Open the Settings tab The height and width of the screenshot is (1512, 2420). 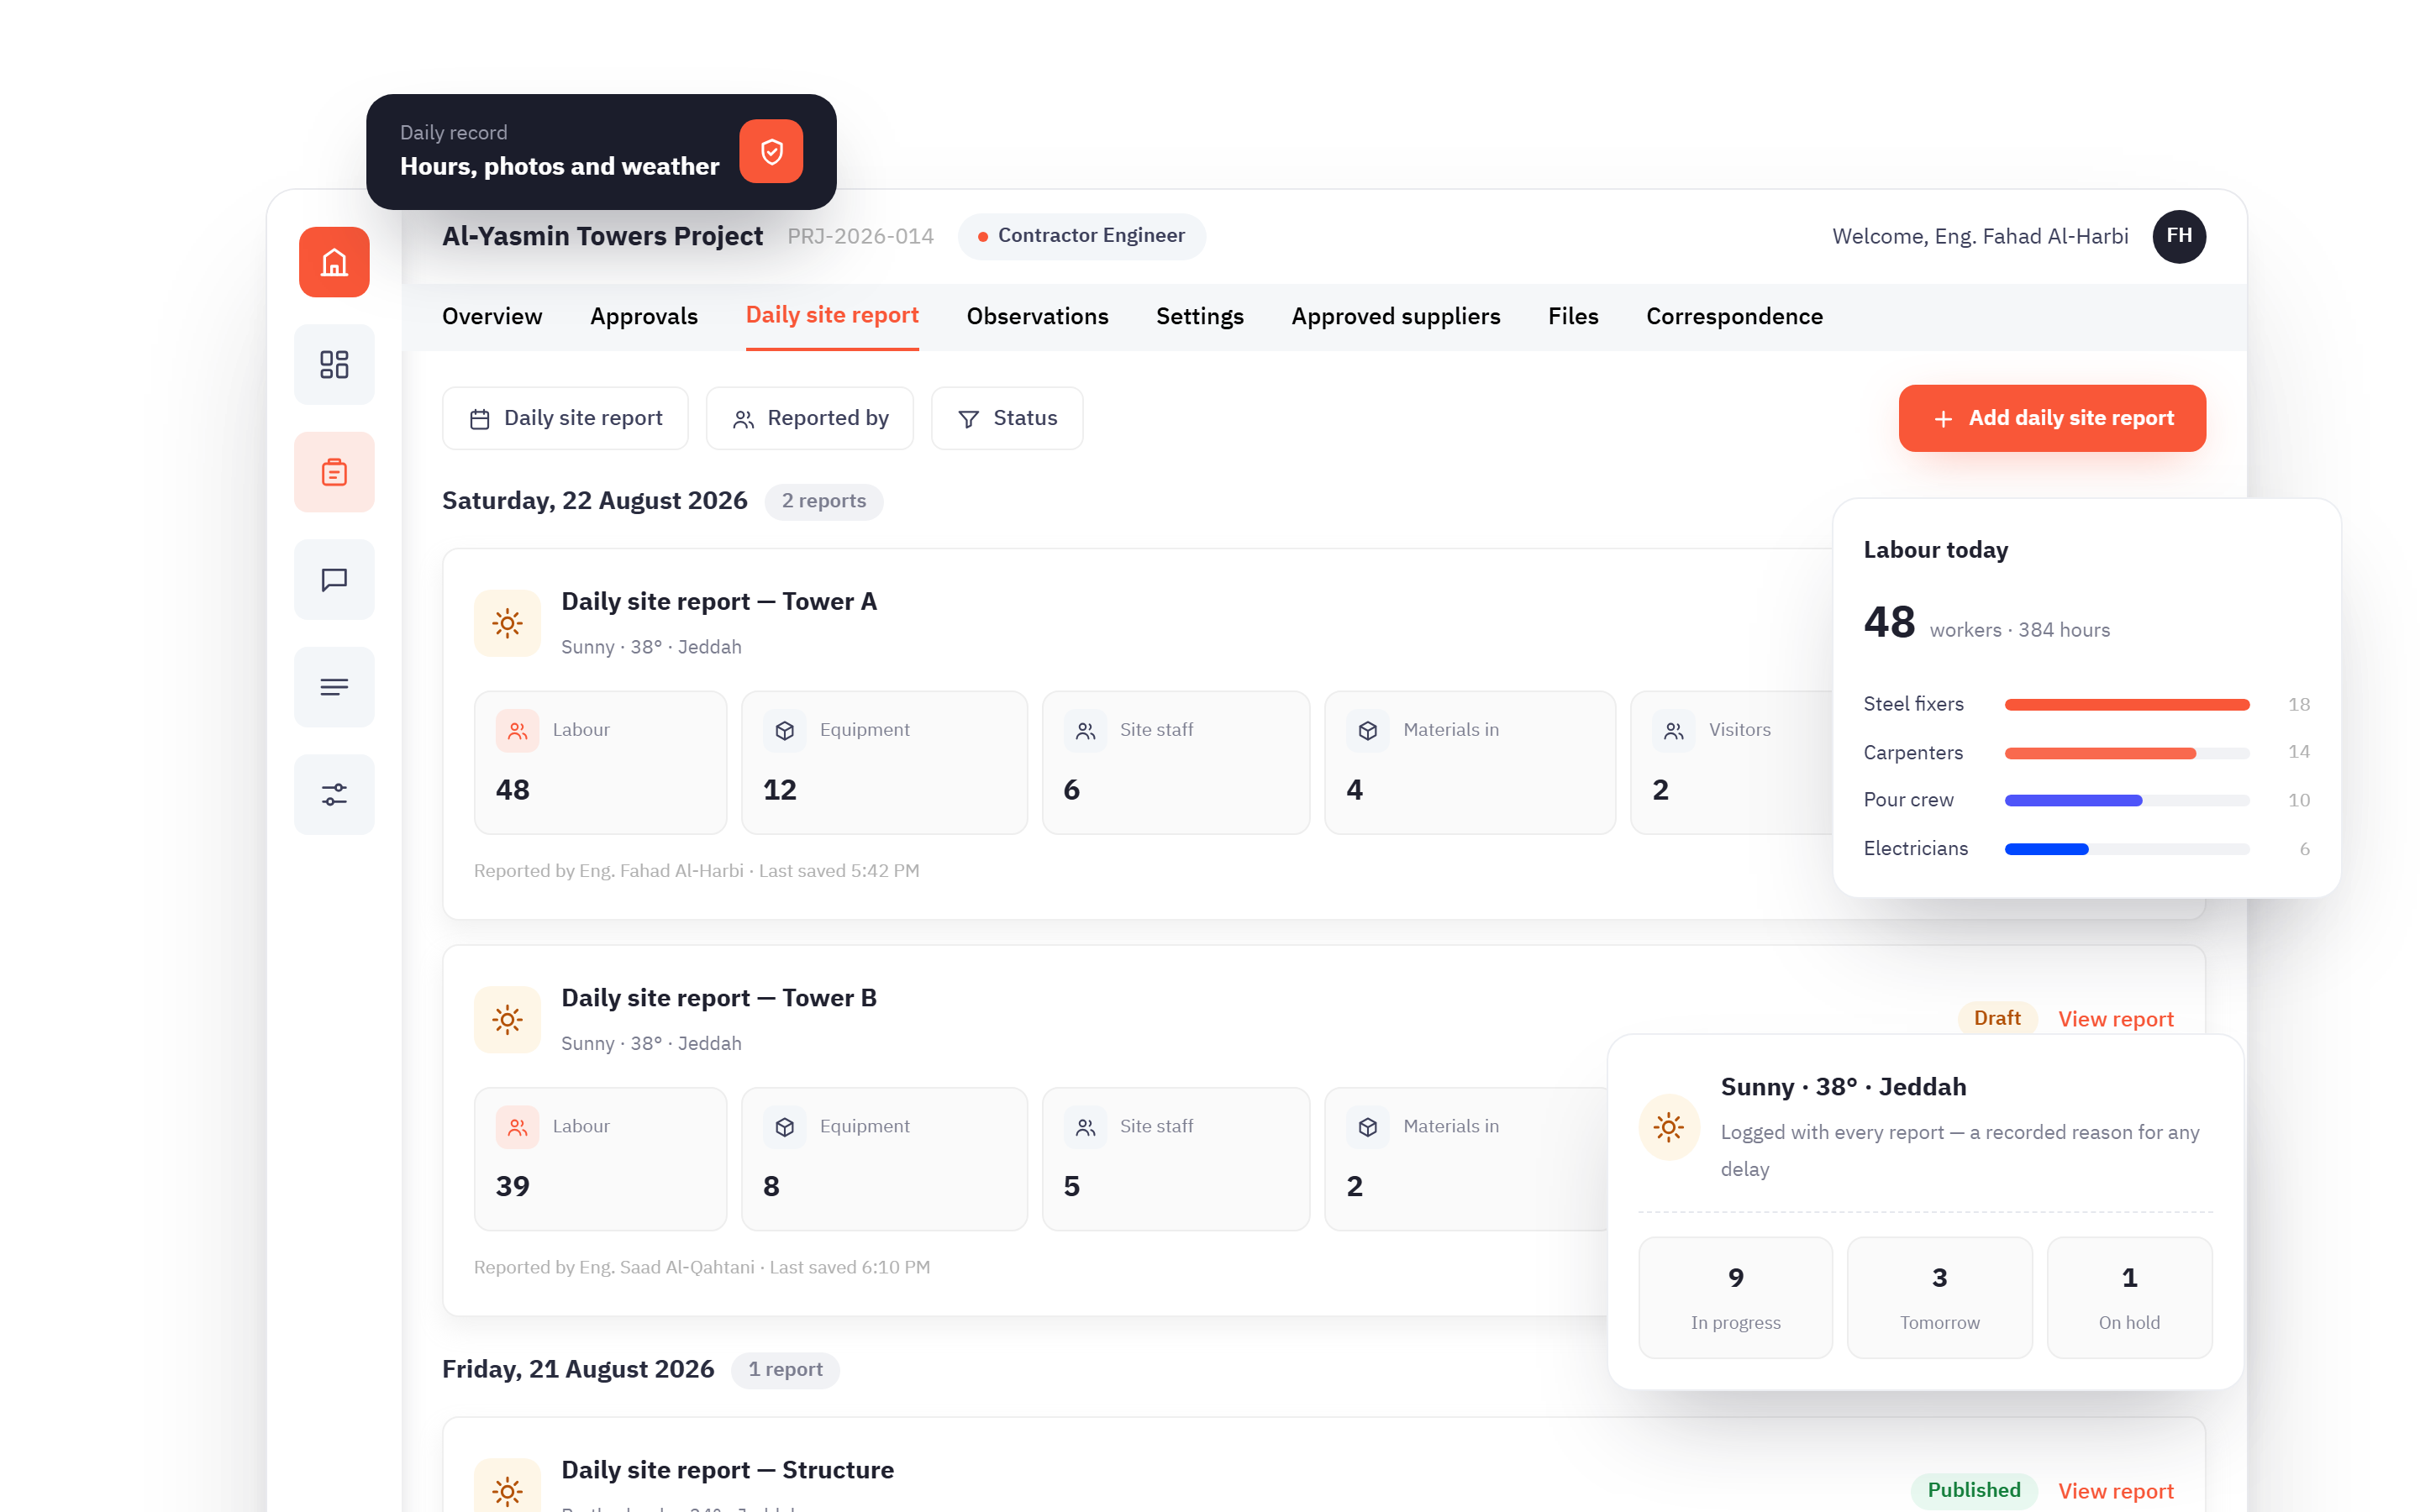(x=1199, y=316)
